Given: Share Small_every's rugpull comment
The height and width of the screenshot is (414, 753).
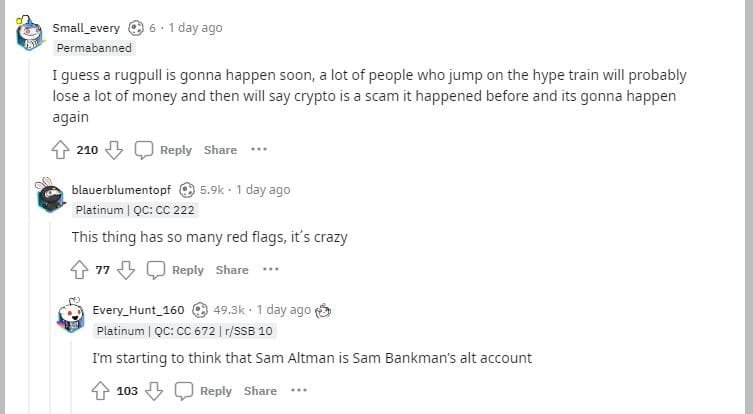Looking at the screenshot, I should pyautogui.click(x=220, y=150).
